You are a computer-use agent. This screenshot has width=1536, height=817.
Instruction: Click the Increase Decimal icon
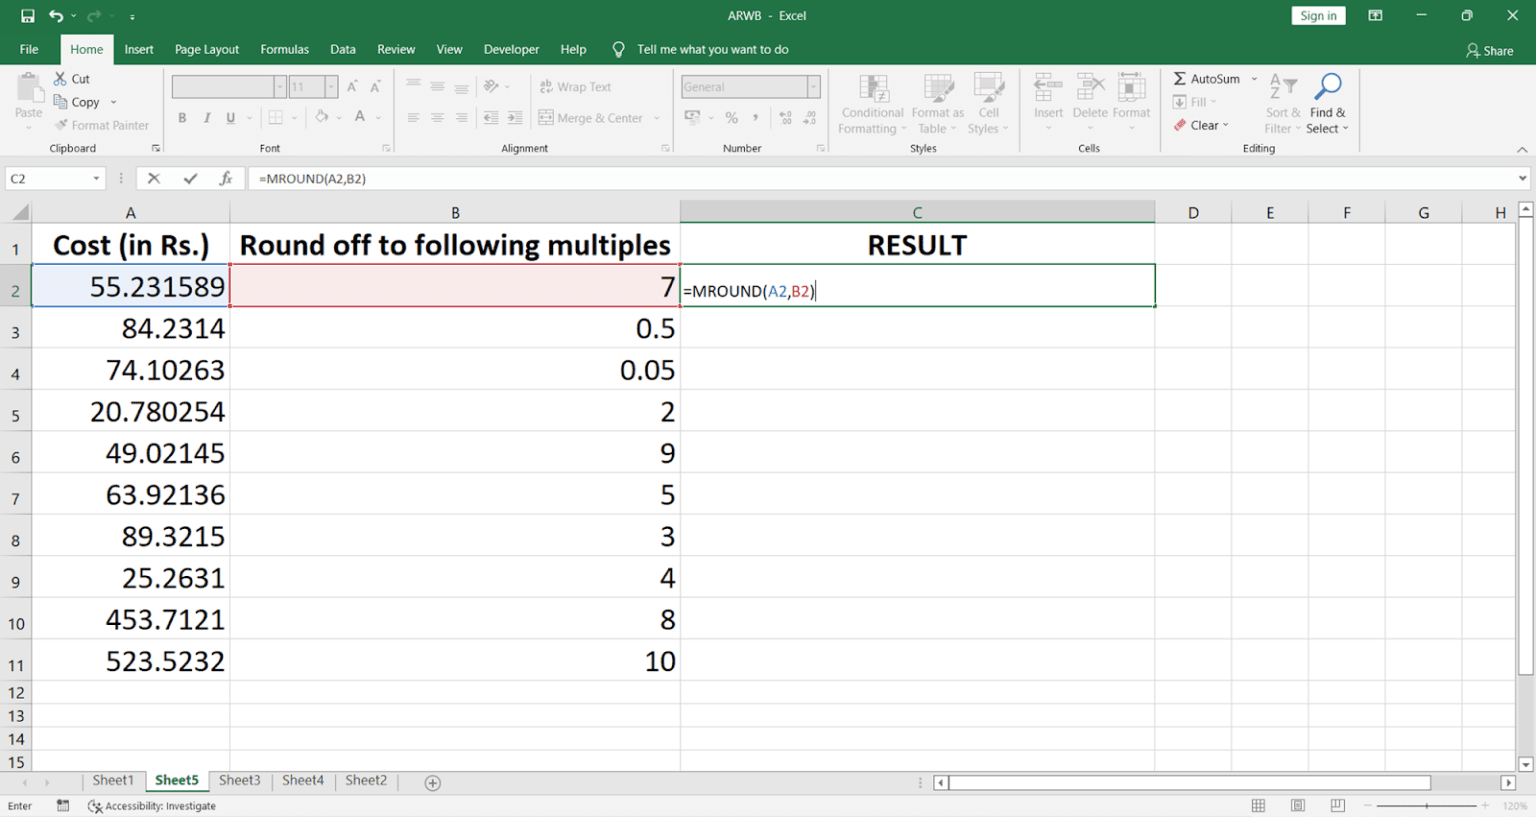tap(787, 117)
